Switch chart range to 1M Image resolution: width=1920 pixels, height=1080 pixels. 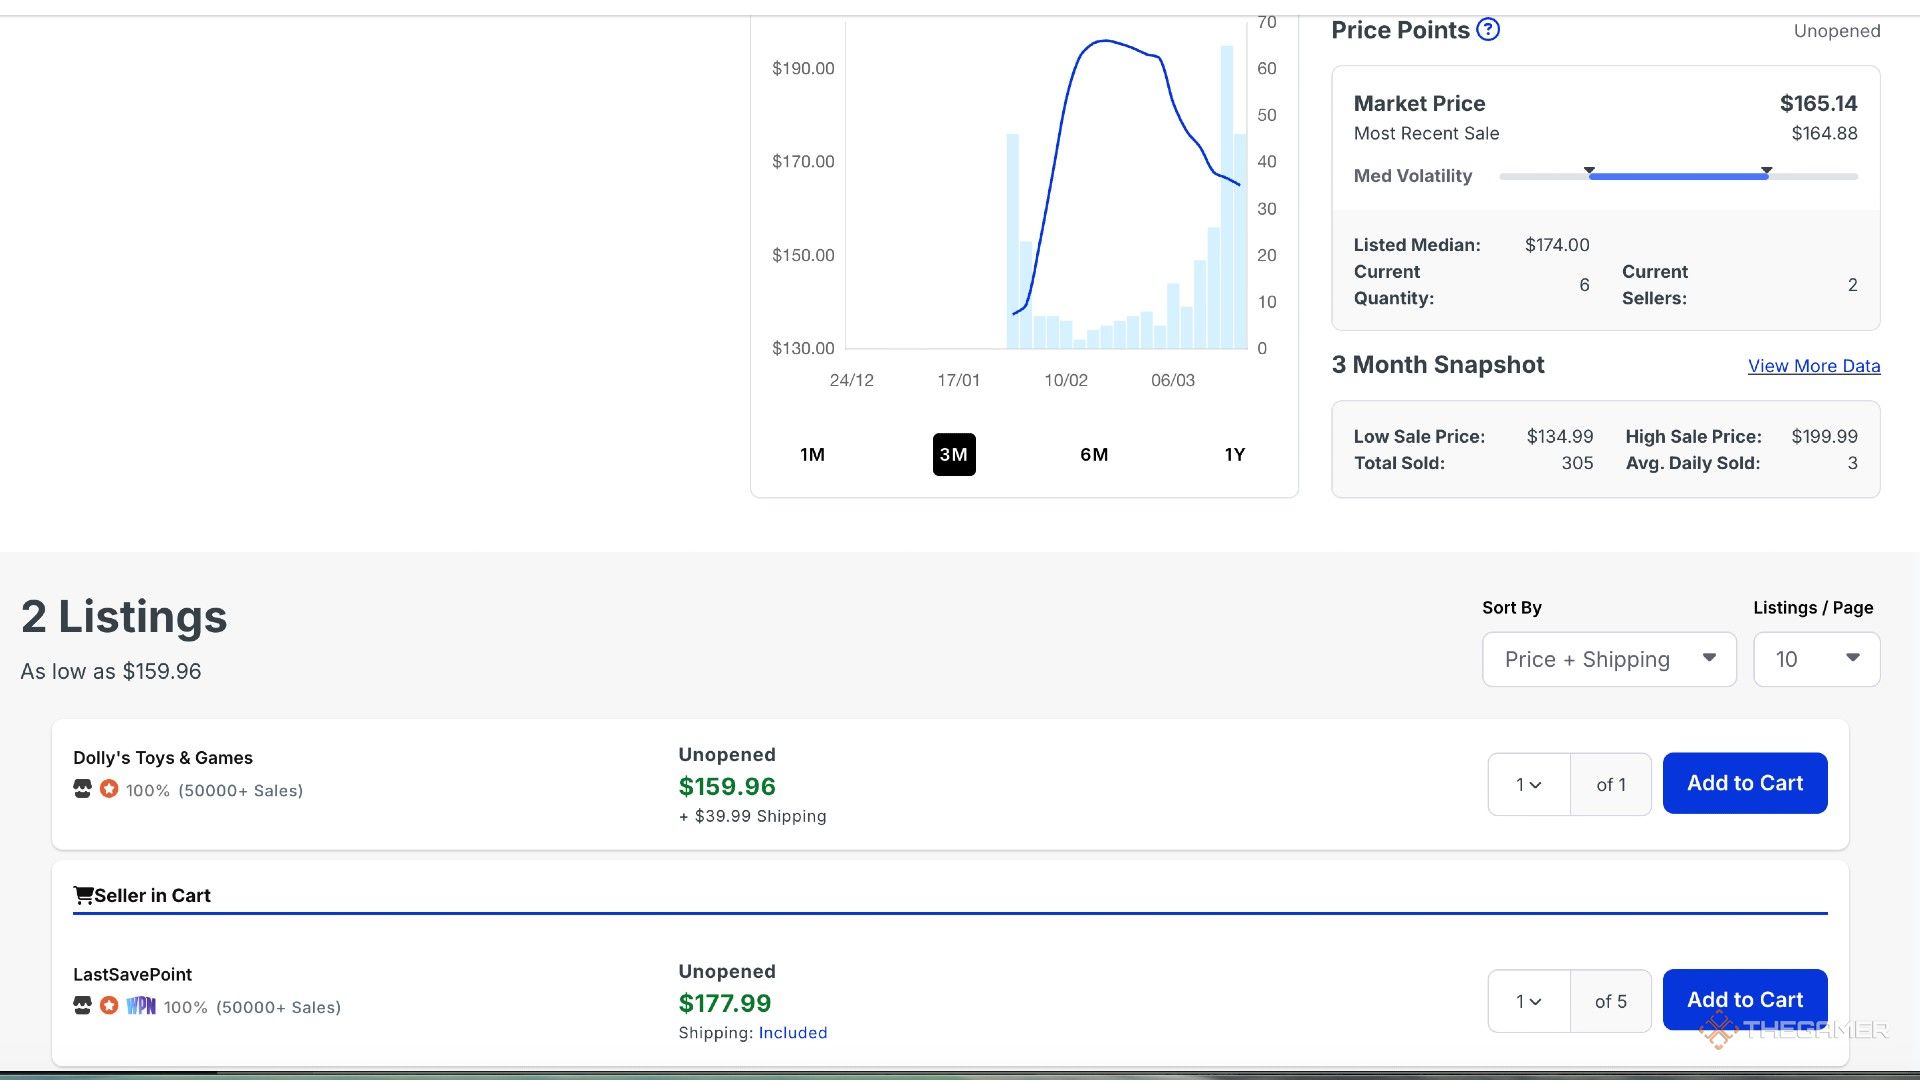[x=812, y=454]
